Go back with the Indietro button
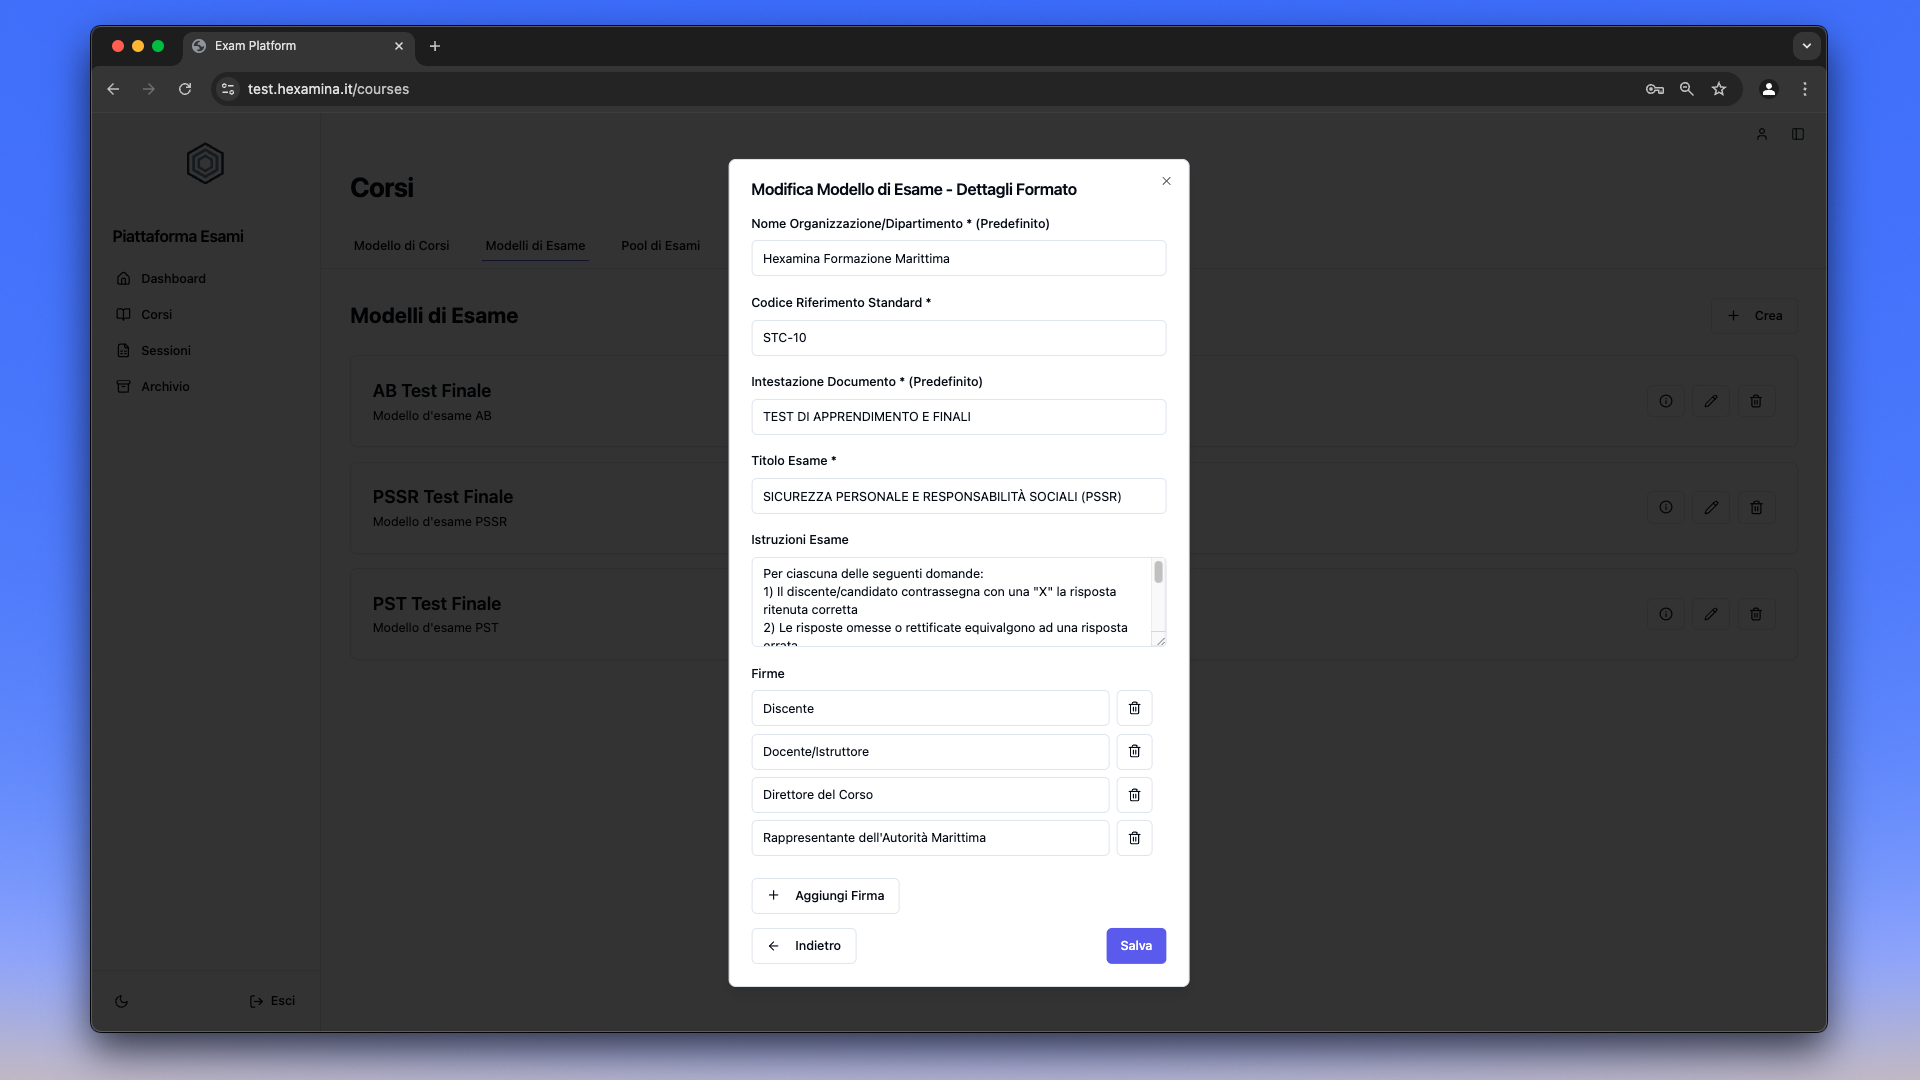Screen dimensions: 1920x1080 tap(804, 946)
